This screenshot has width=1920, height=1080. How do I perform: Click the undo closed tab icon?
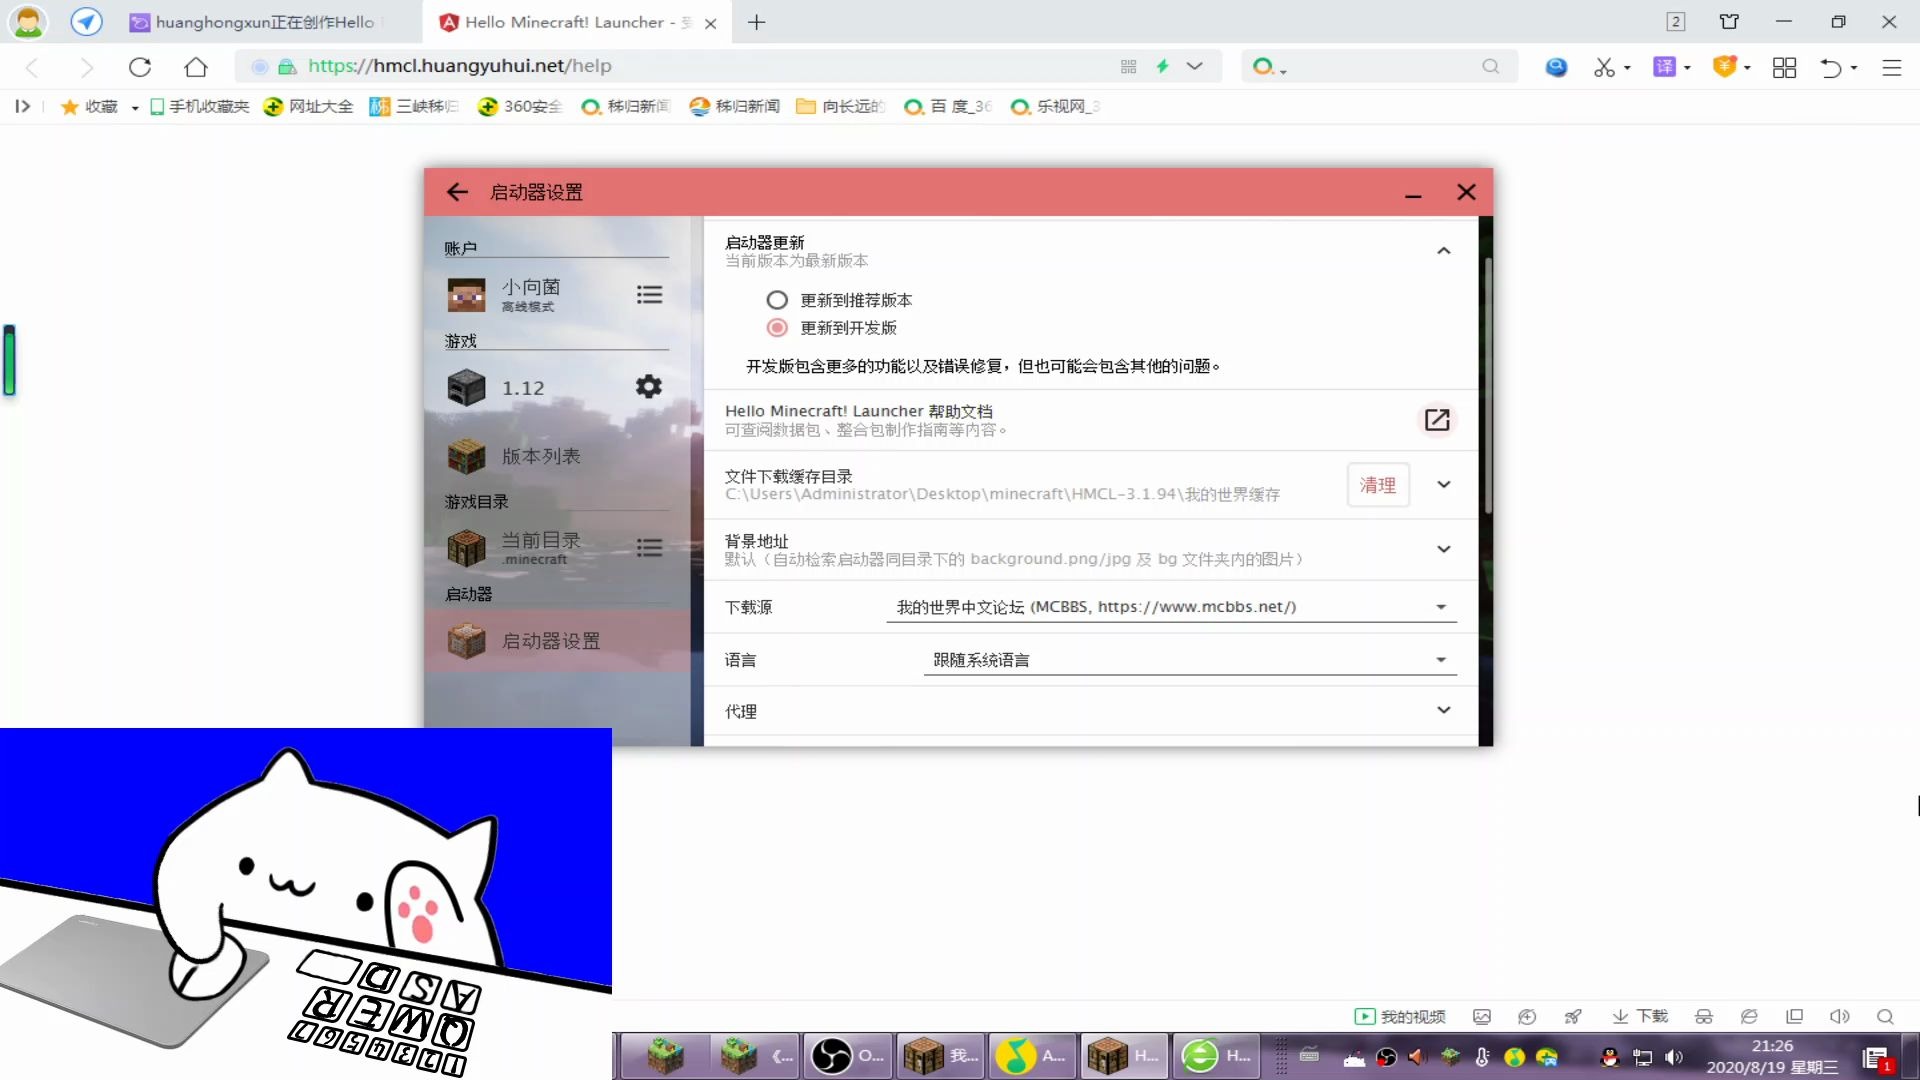click(x=1830, y=67)
